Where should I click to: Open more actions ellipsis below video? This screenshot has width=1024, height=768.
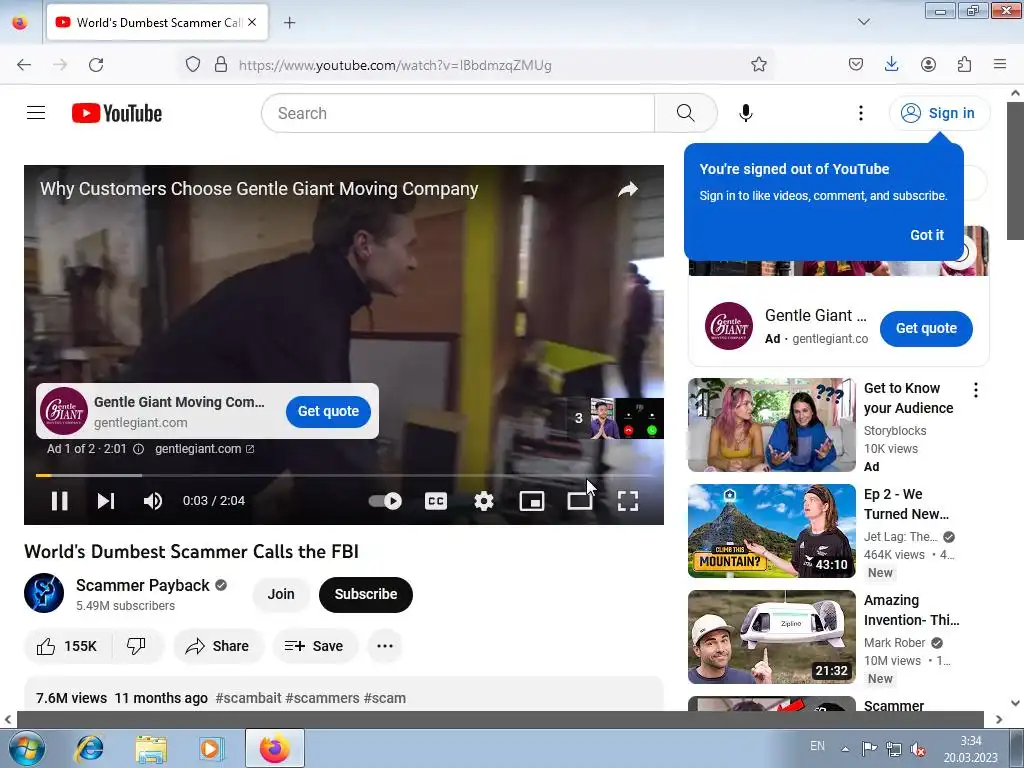pos(385,646)
